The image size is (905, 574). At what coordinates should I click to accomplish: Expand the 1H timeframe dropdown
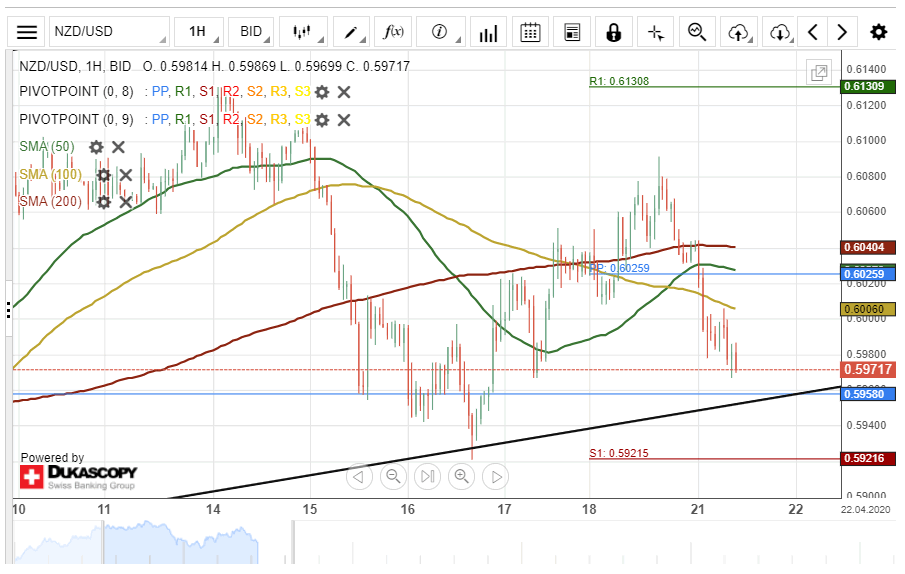pyautogui.click(x=198, y=32)
